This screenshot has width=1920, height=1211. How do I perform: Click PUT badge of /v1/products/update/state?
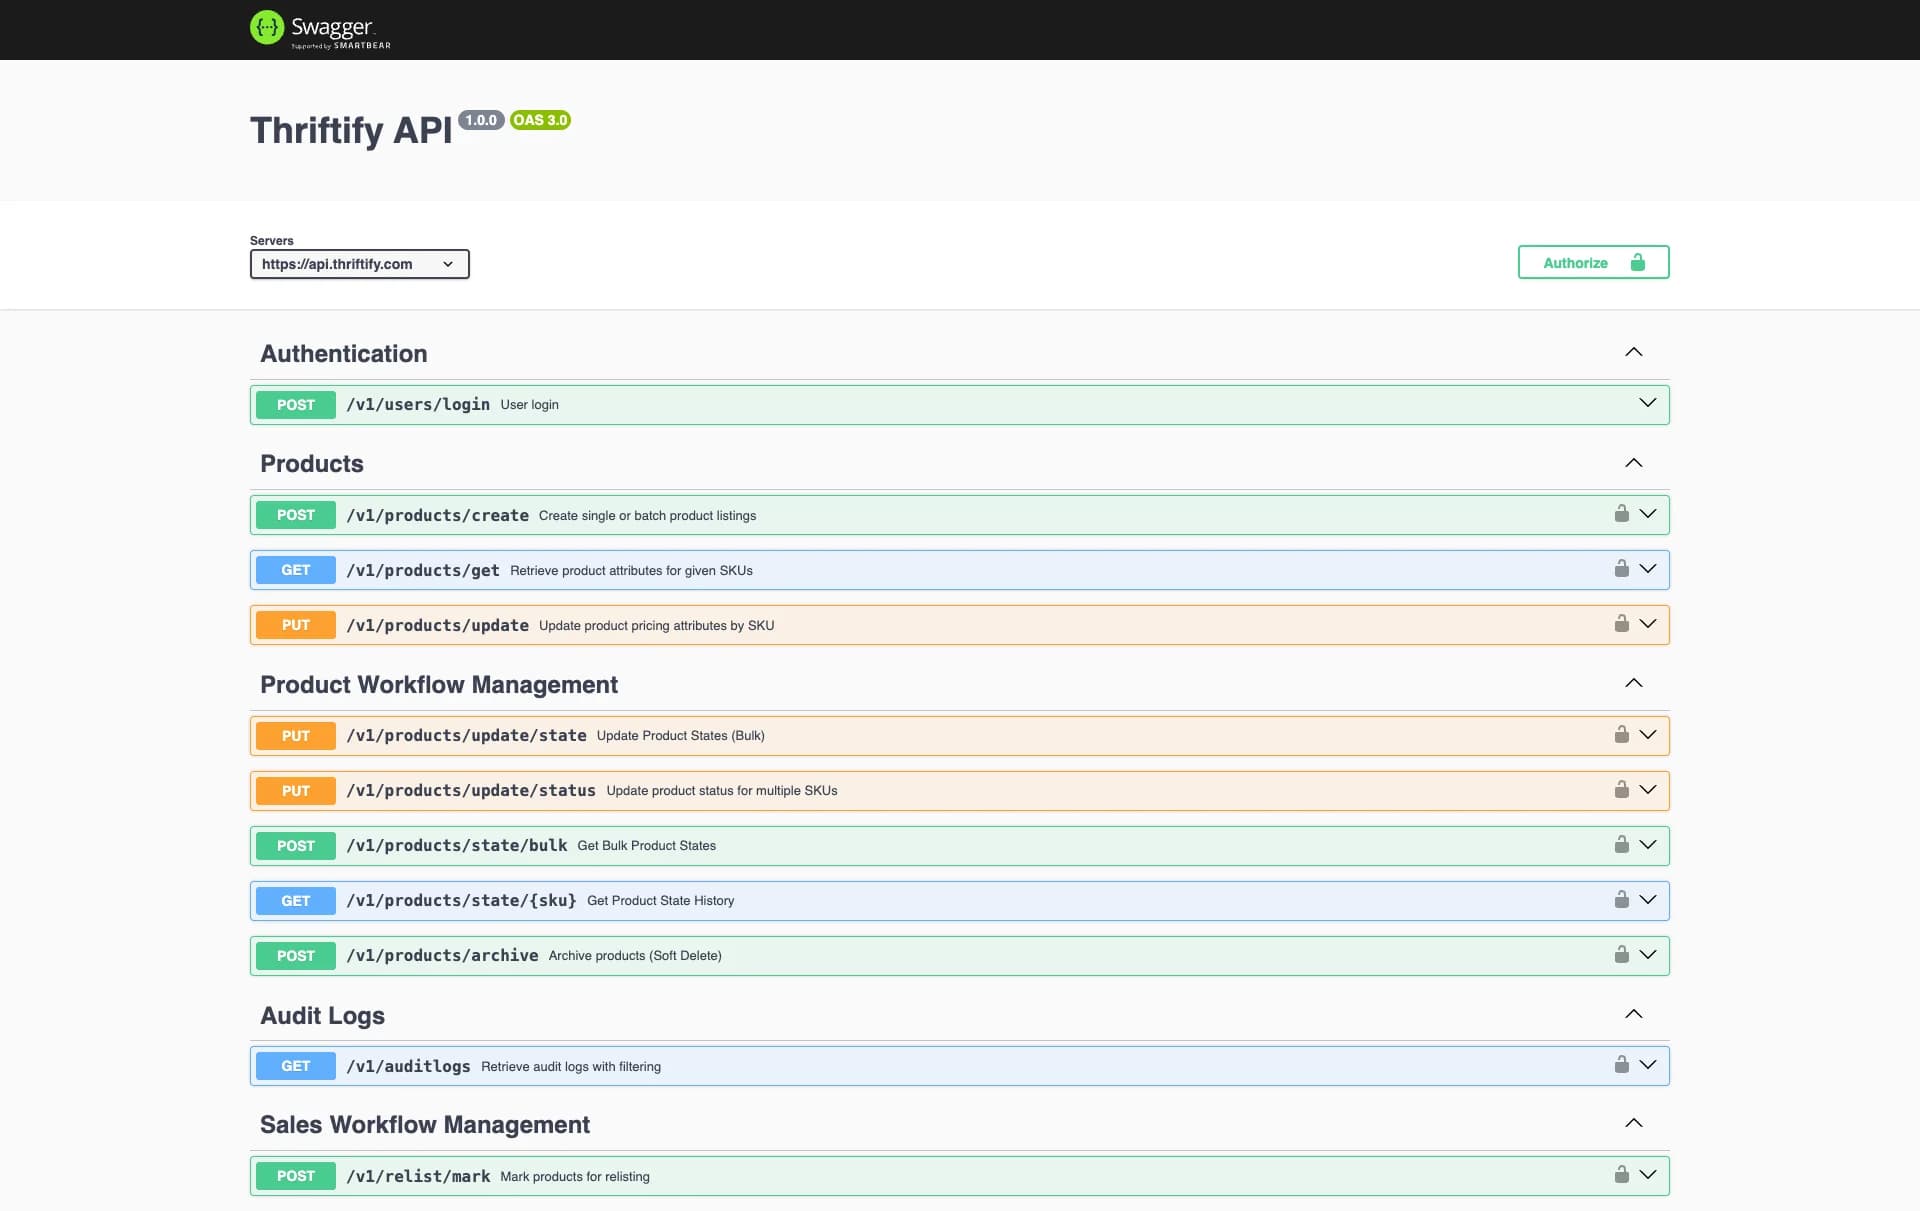296,735
